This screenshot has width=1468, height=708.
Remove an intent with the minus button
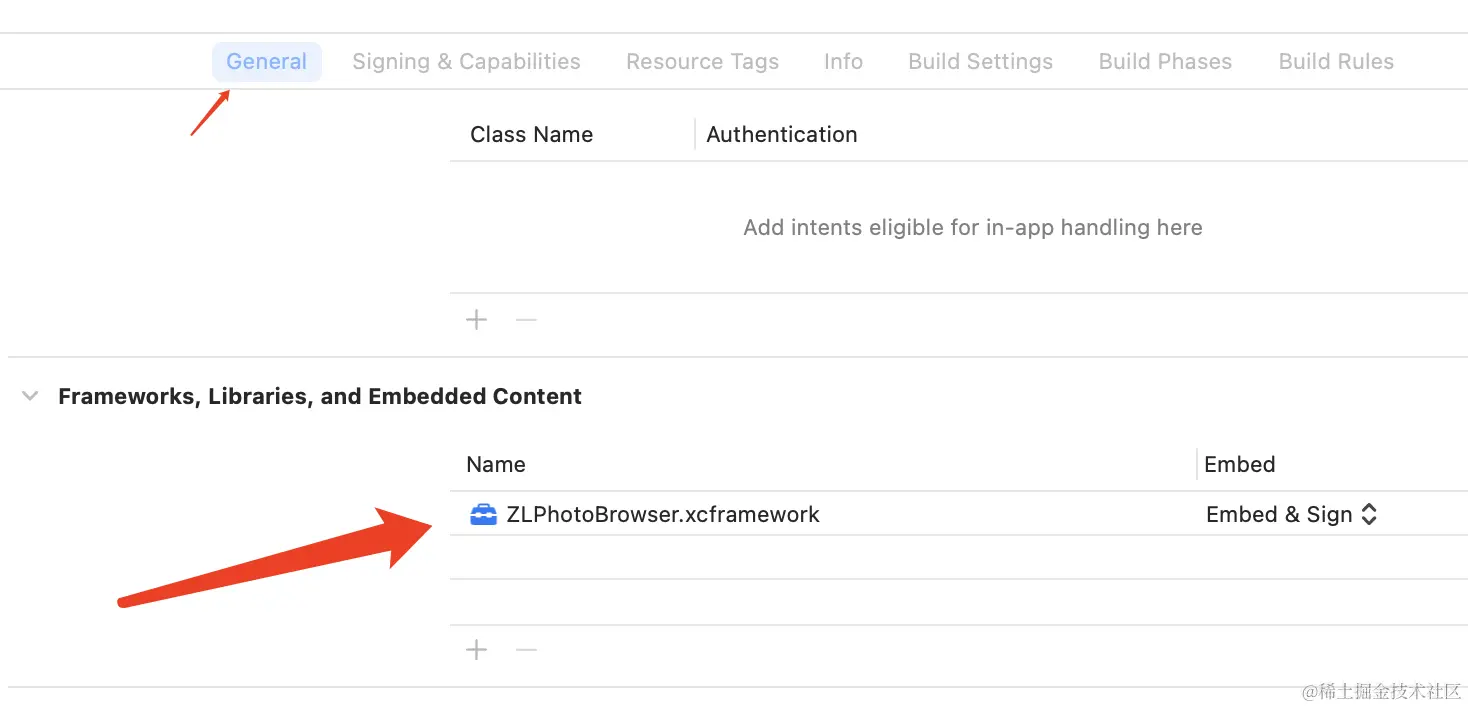click(x=526, y=320)
